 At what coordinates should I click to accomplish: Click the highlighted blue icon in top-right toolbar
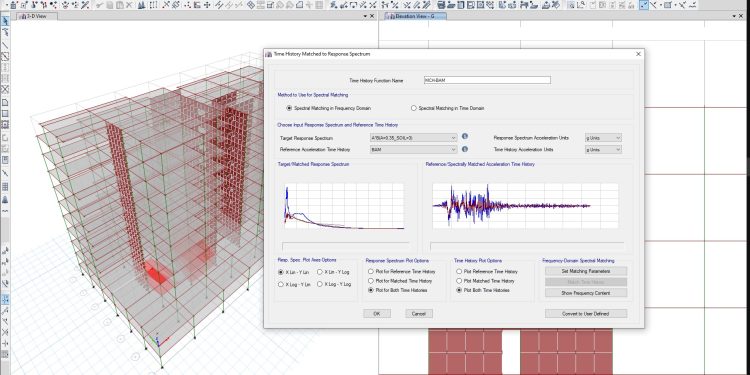(x=644, y=5)
